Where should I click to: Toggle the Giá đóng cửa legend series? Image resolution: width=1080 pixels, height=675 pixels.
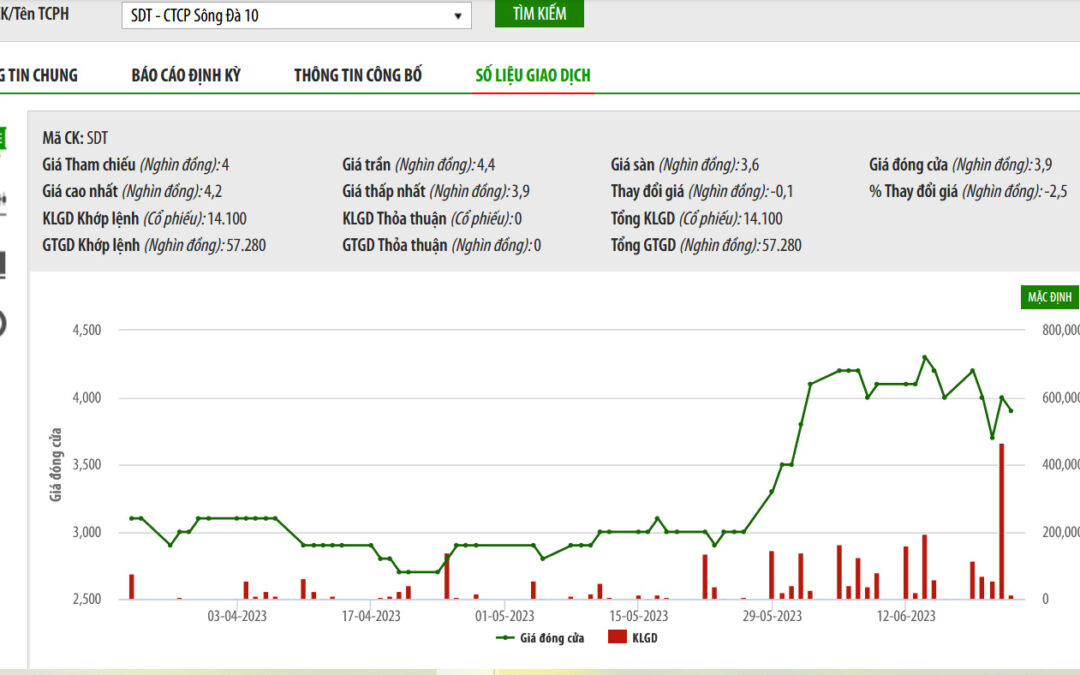(x=540, y=637)
